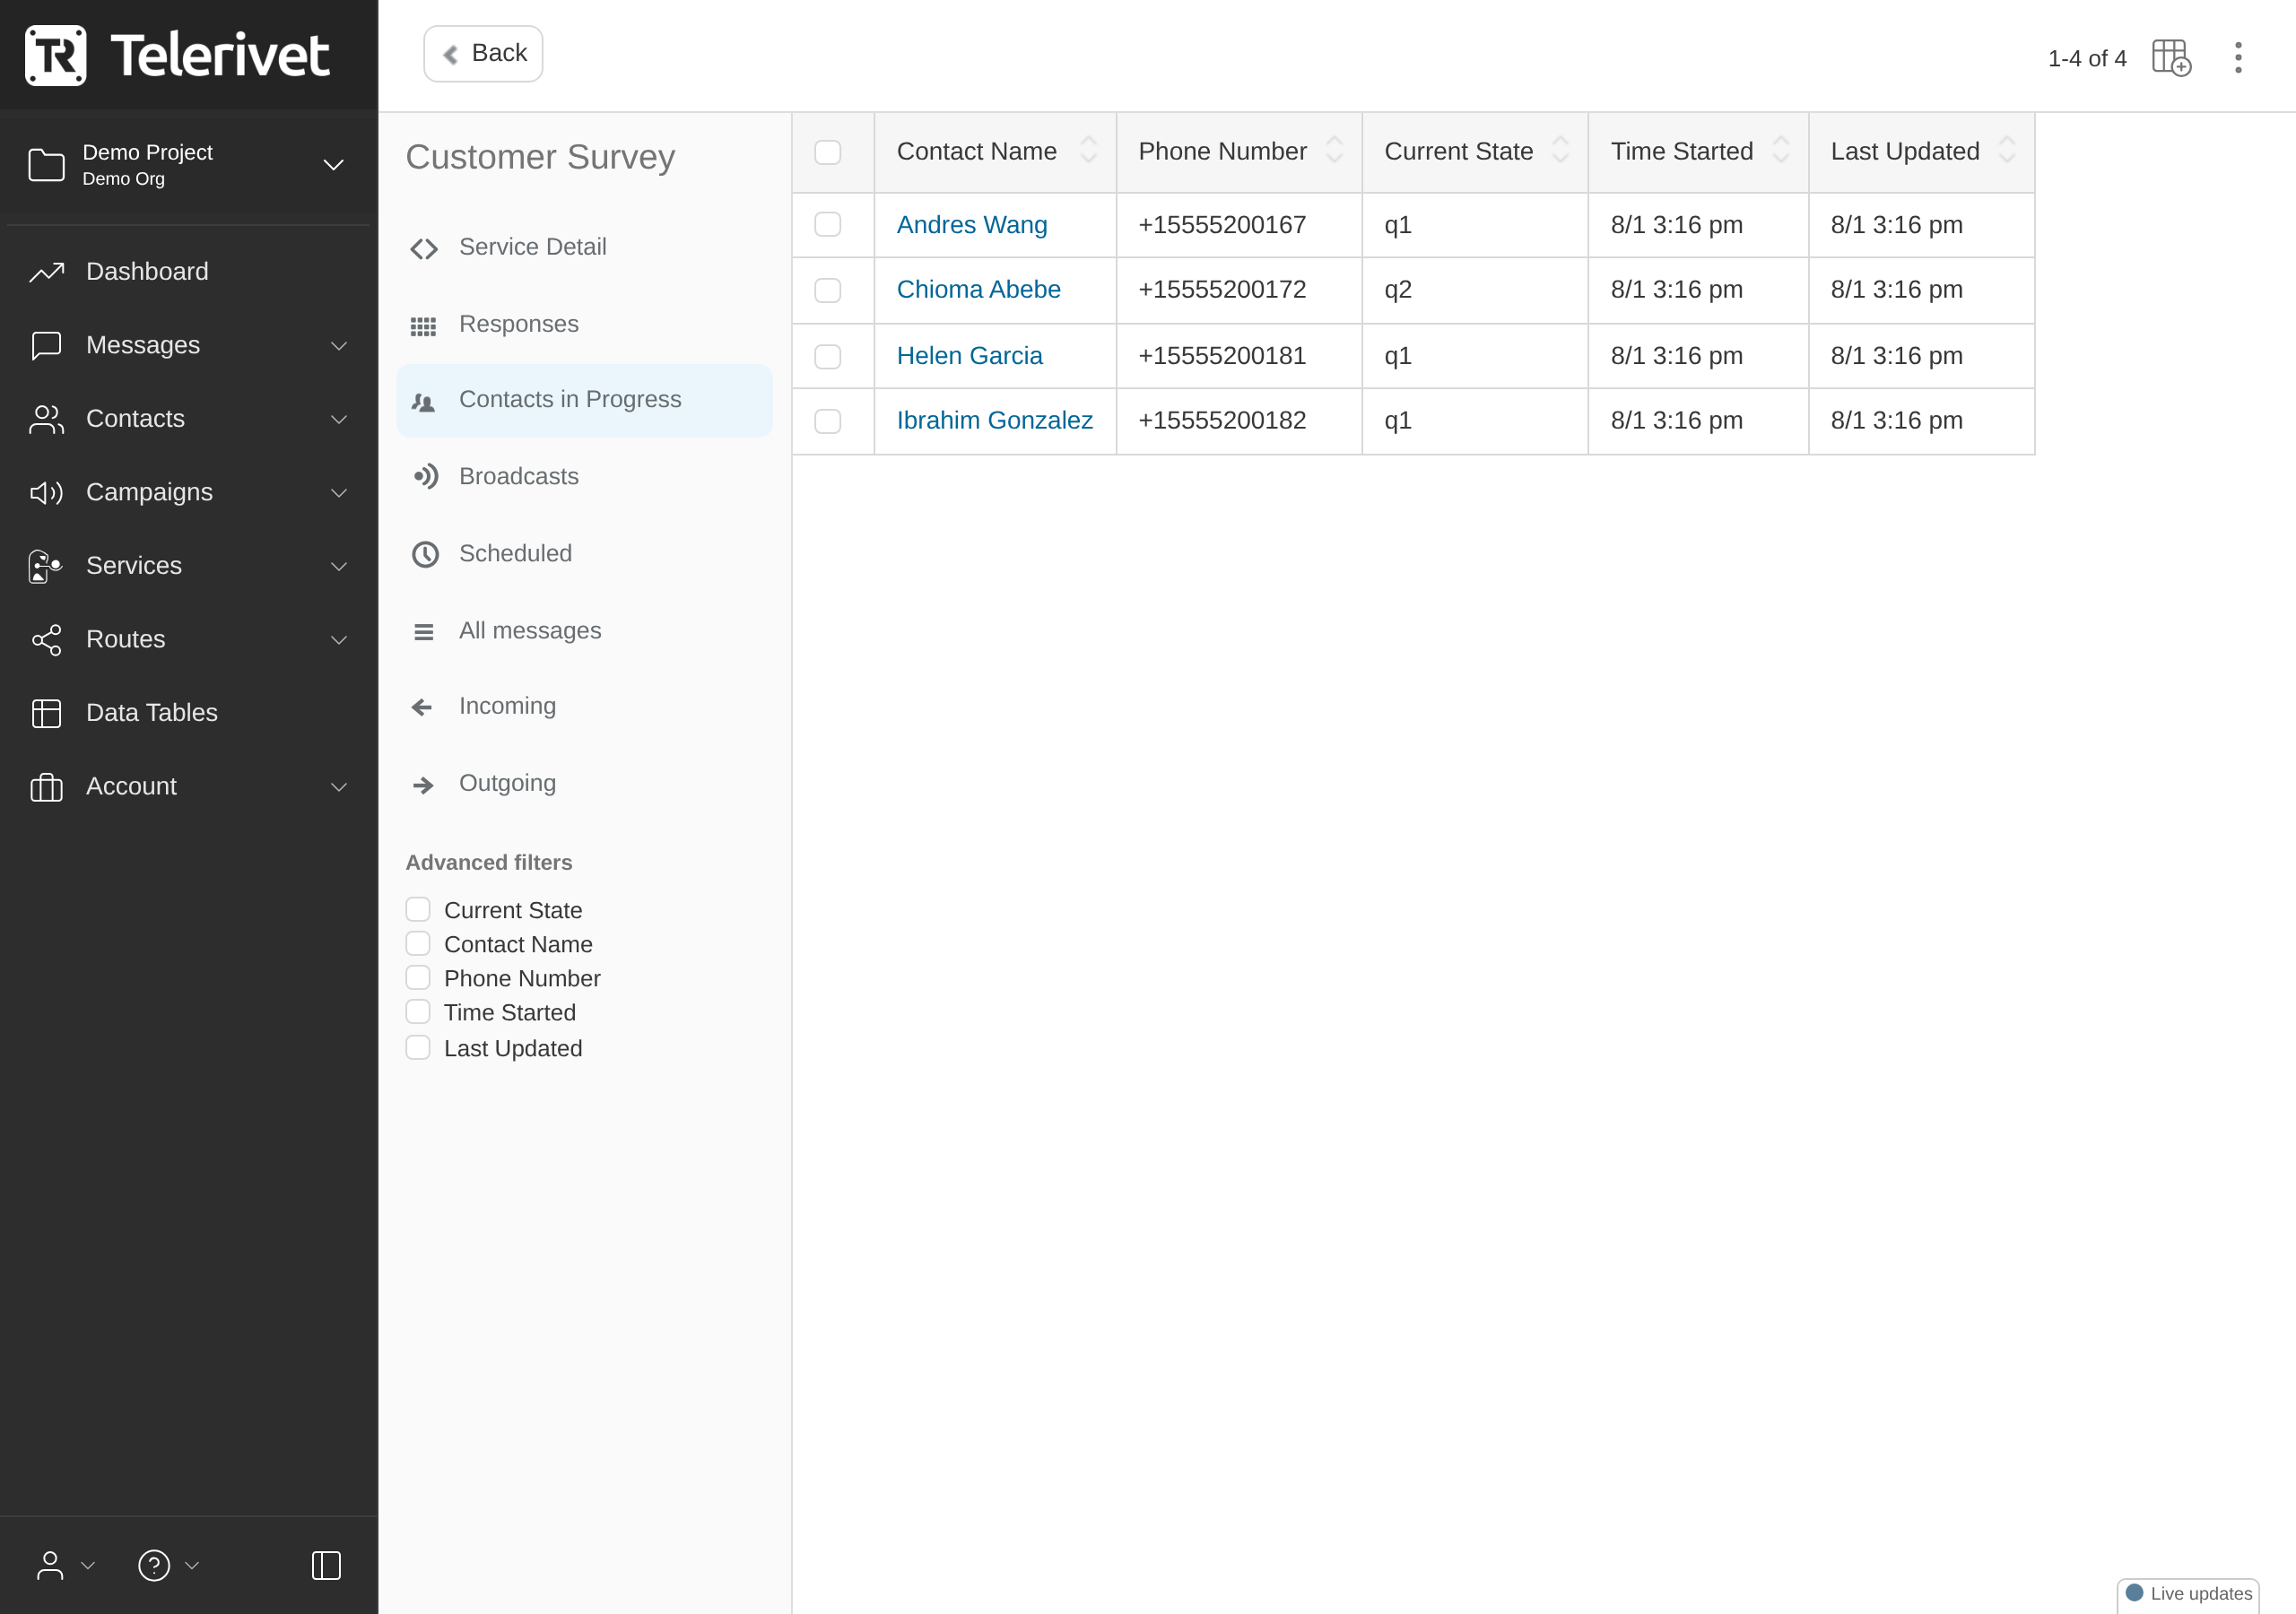This screenshot has height=1614, width=2296.
Task: Check the select-all header checkbox
Action: point(828,152)
